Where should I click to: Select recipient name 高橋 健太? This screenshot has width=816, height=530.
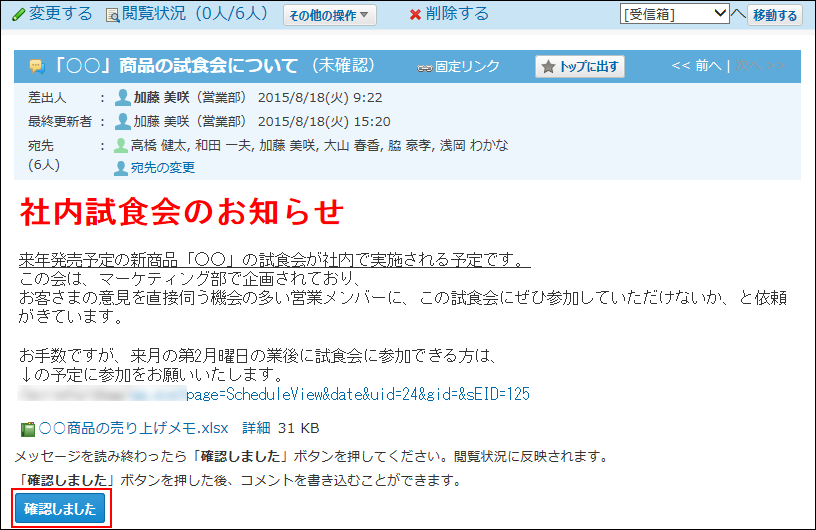tap(160, 145)
